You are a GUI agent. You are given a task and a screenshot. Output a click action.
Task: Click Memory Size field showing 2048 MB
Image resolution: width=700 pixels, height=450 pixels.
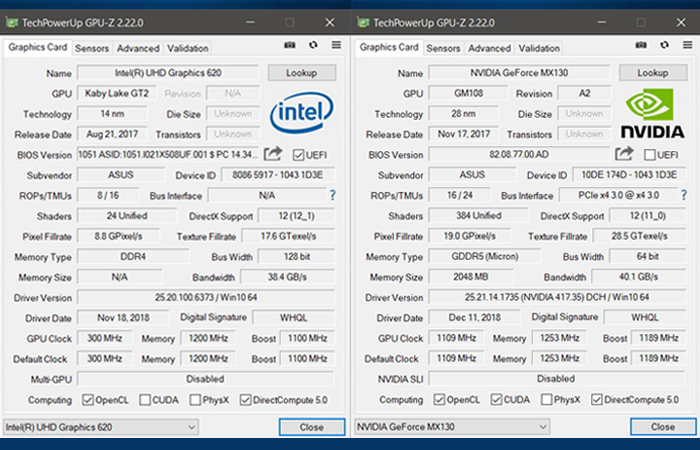pos(471,277)
